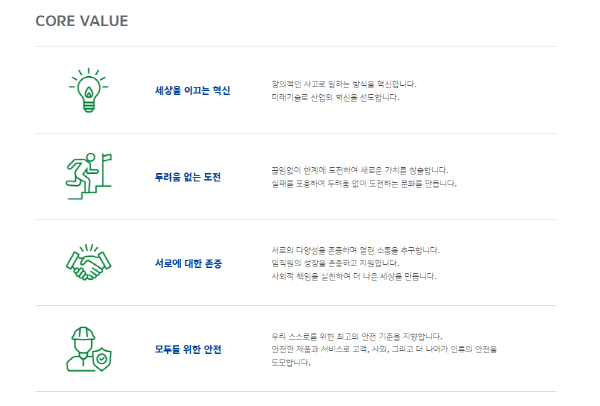Click the line starting '안전한 제품과 서비스로'
600x406 pixels.
point(384,349)
